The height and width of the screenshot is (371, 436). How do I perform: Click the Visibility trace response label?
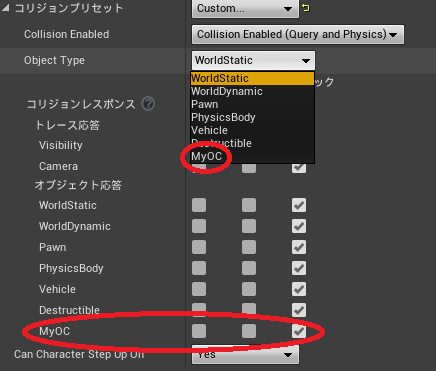click(x=61, y=145)
